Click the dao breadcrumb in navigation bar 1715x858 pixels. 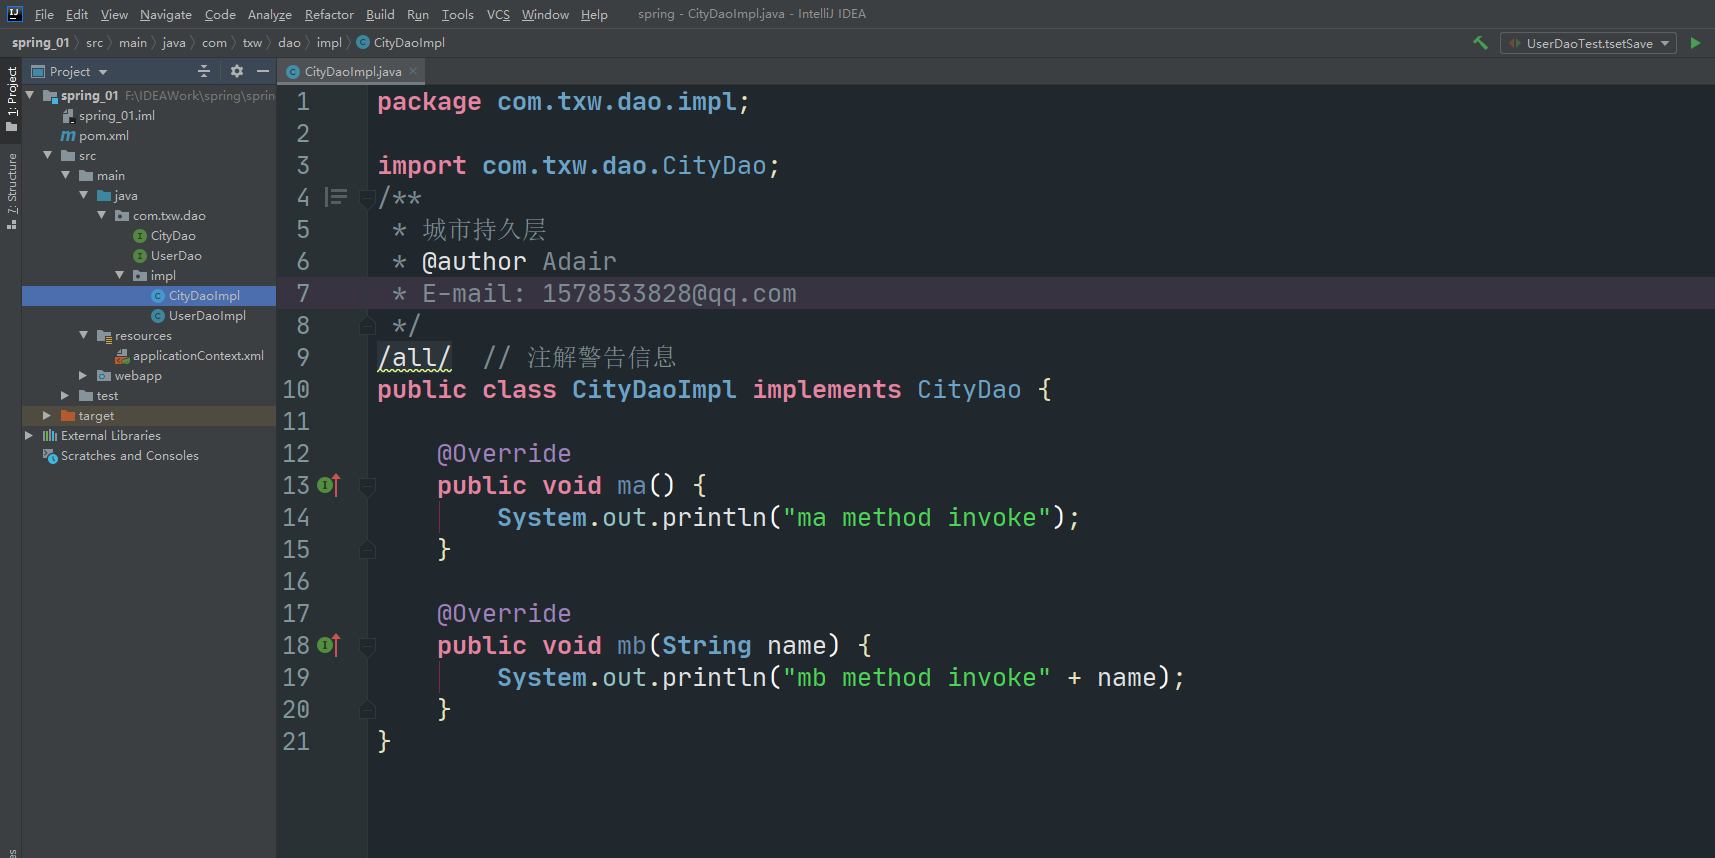(289, 43)
